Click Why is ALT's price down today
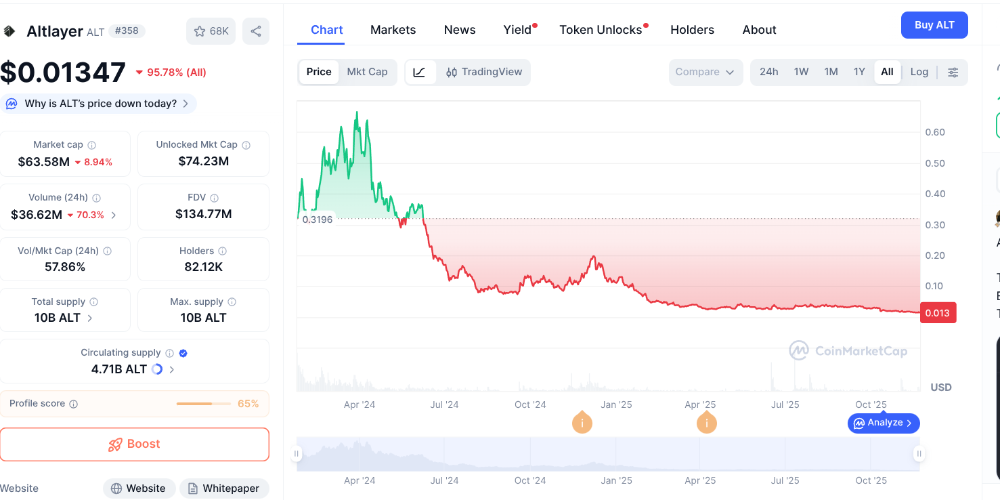The image size is (1000, 500). coord(99,104)
